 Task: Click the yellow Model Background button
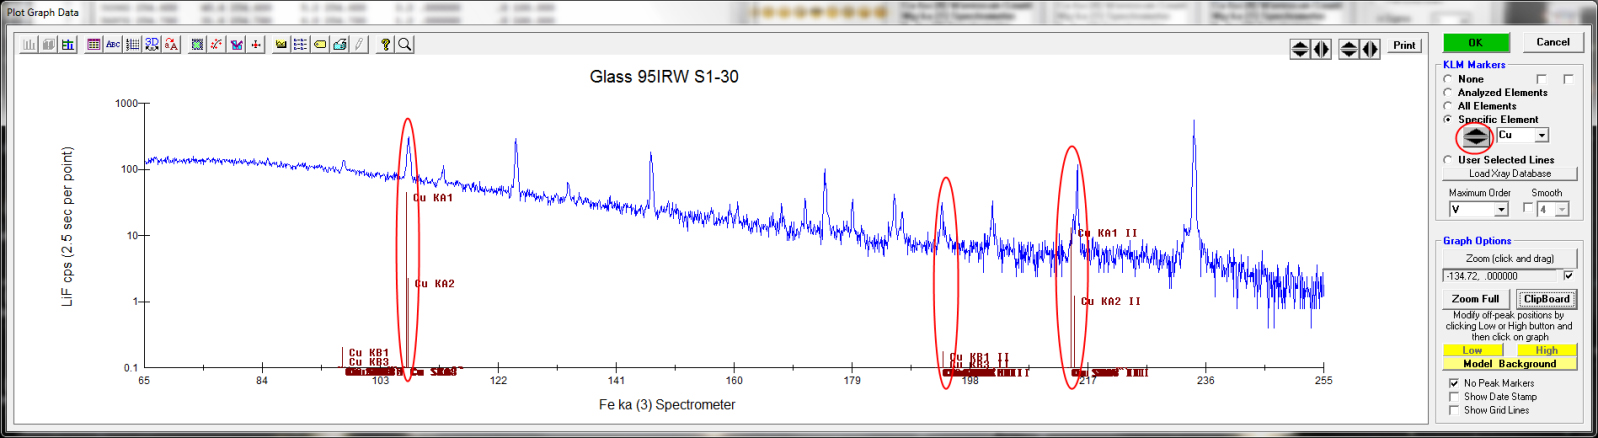1509,364
